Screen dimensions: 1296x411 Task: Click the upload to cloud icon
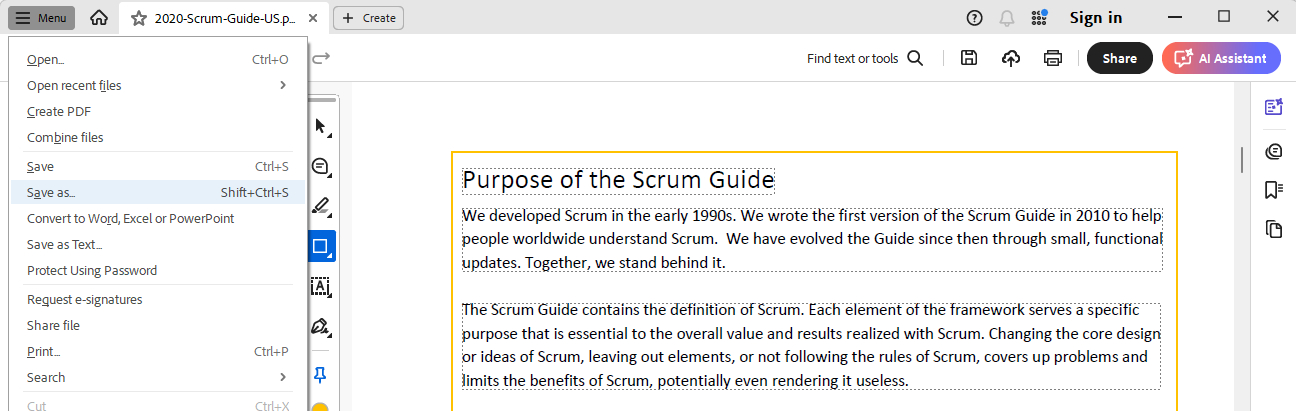[x=1011, y=58]
